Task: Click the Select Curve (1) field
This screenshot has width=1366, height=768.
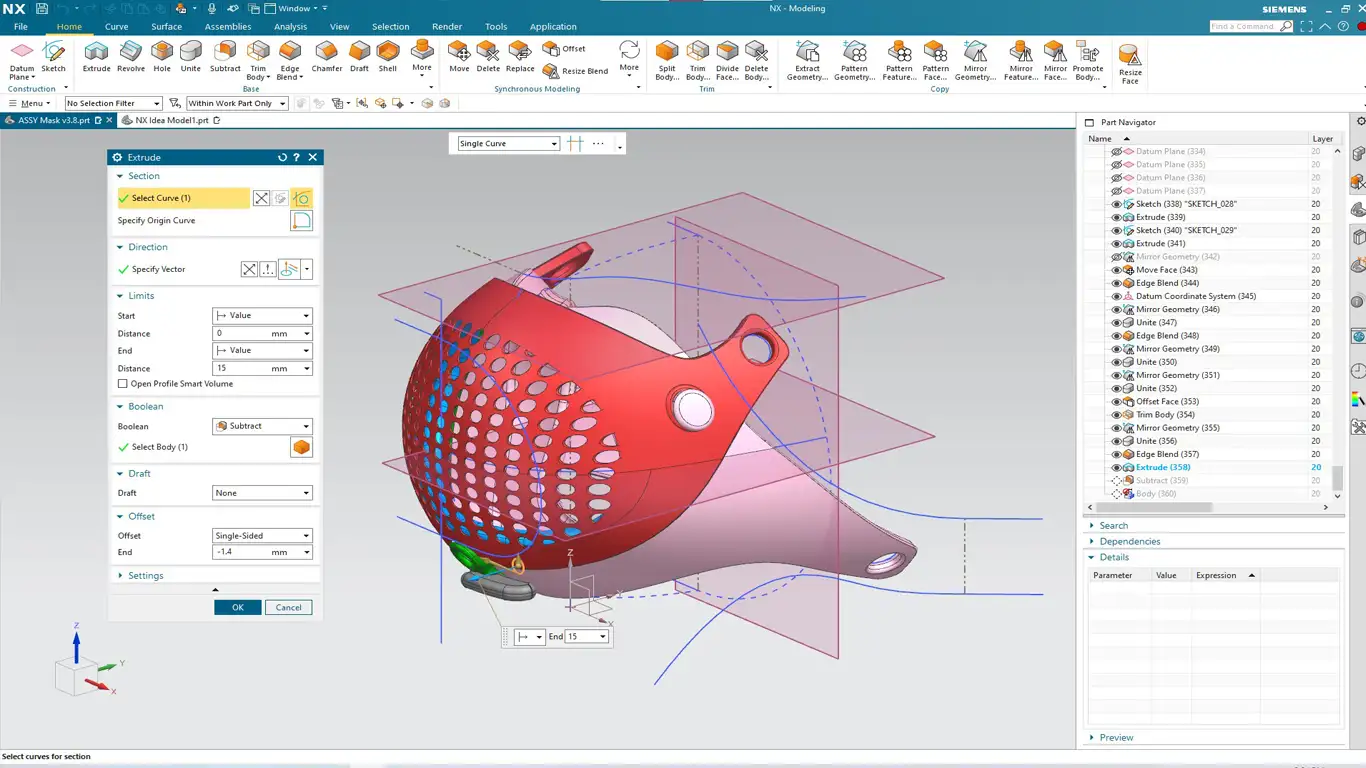Action: pyautogui.click(x=183, y=198)
